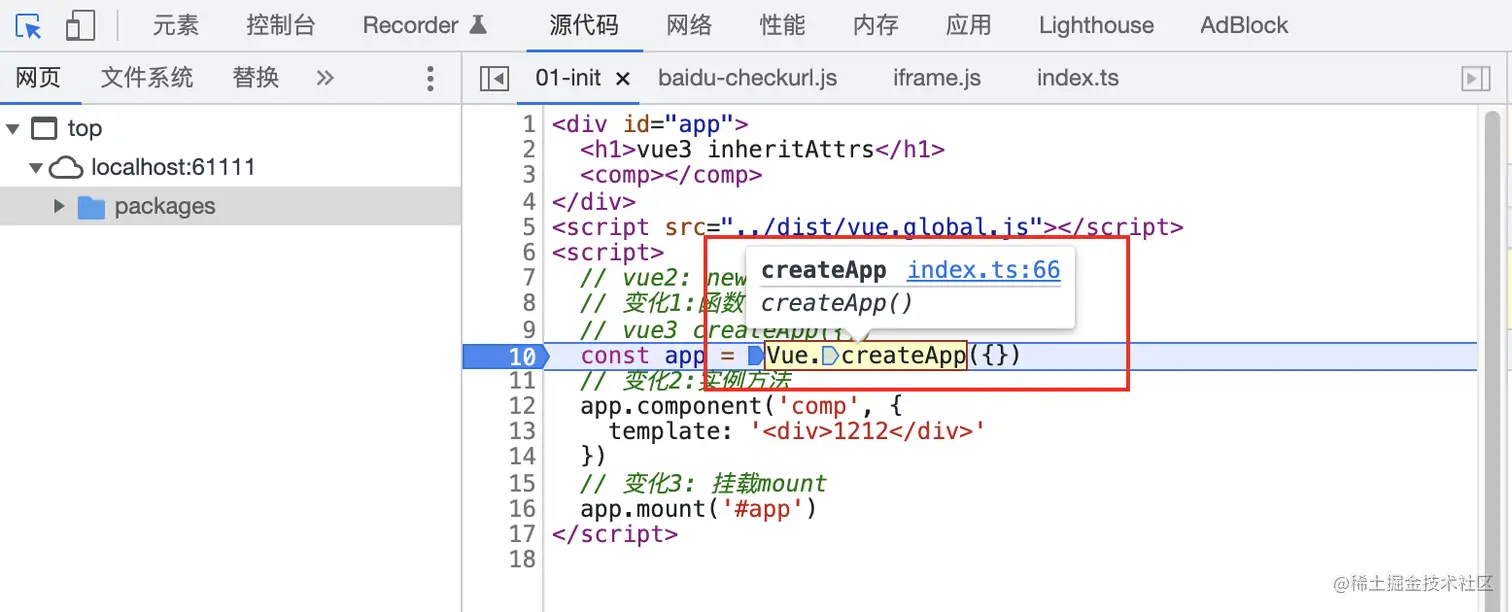Switch to the Recorder tab
This screenshot has height=612, width=1512.
coord(425,25)
